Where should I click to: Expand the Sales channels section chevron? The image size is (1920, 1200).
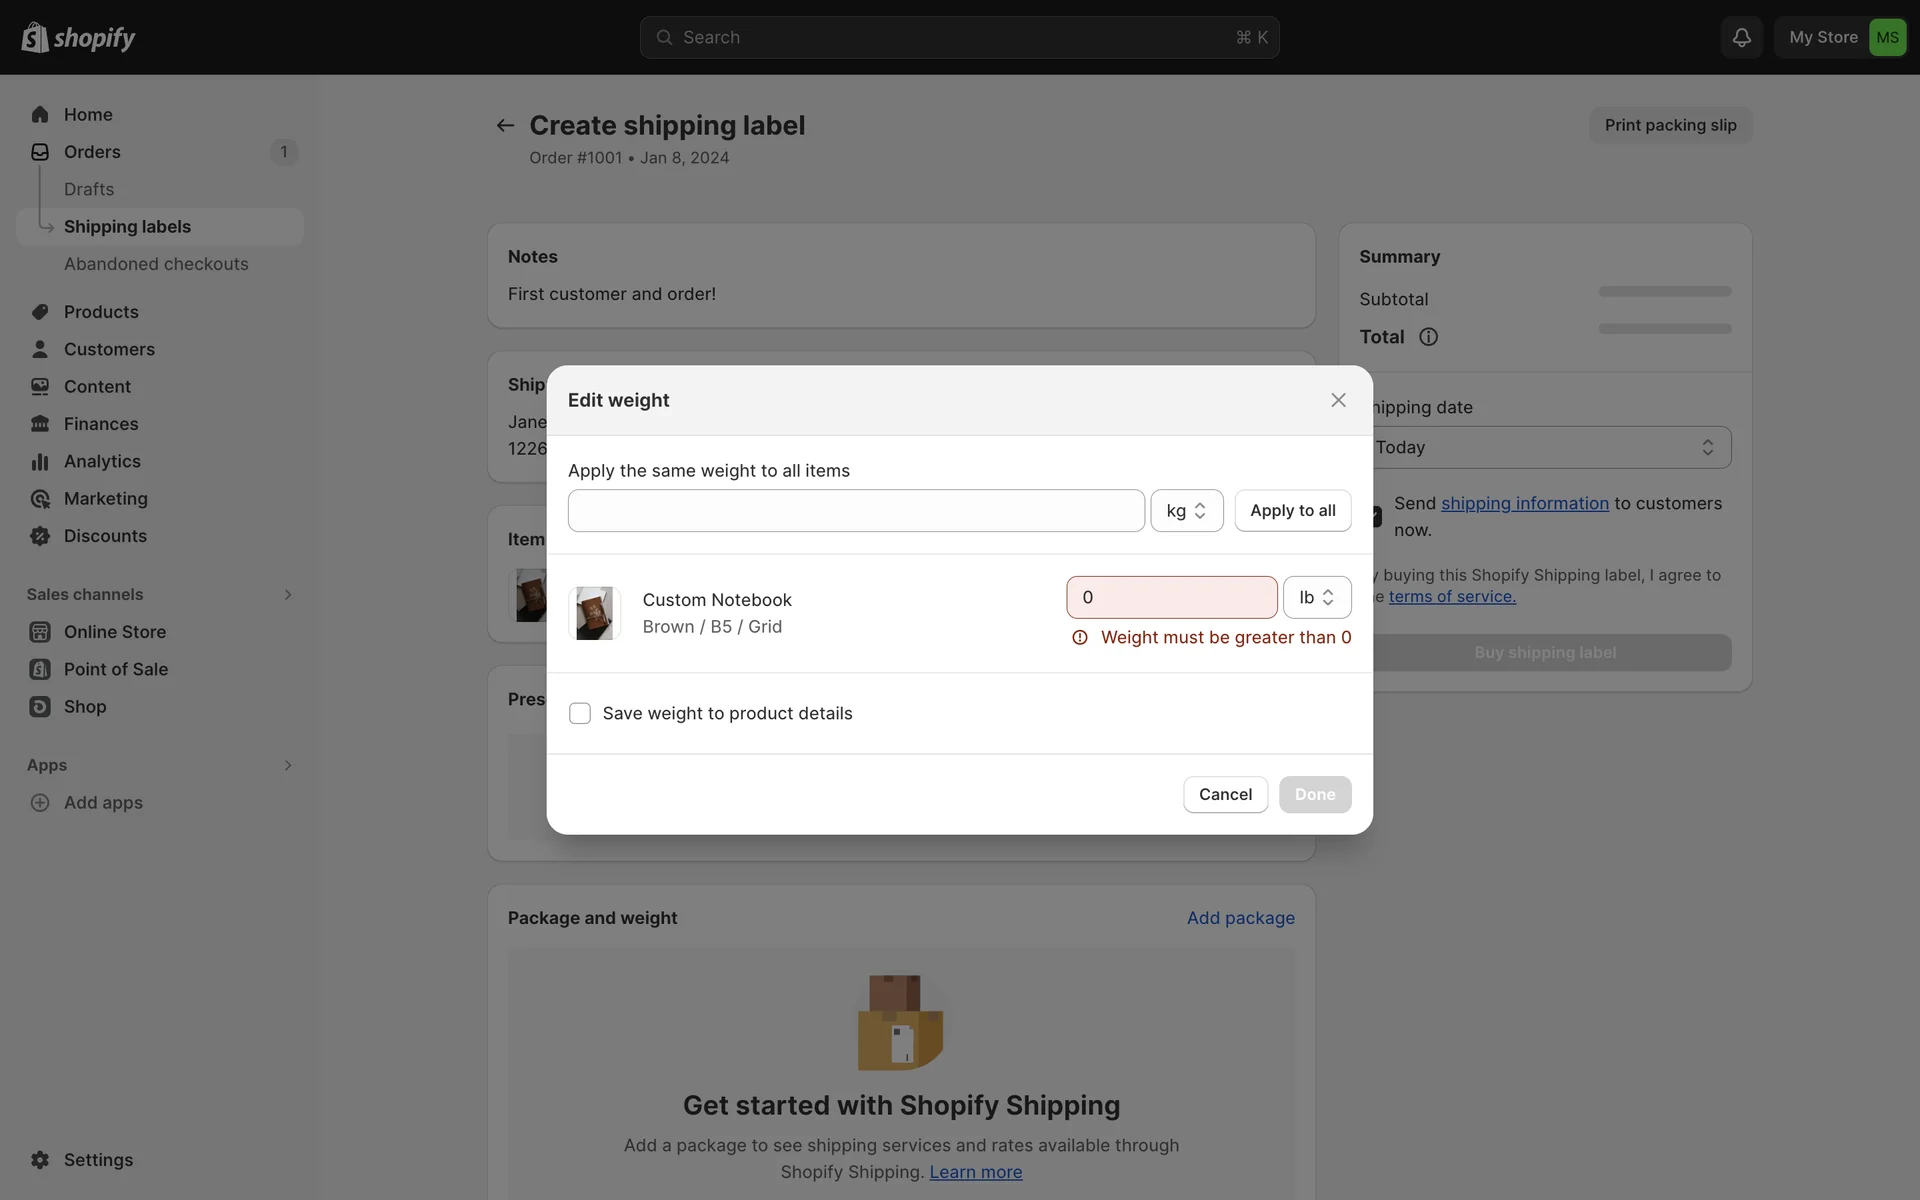[287, 594]
